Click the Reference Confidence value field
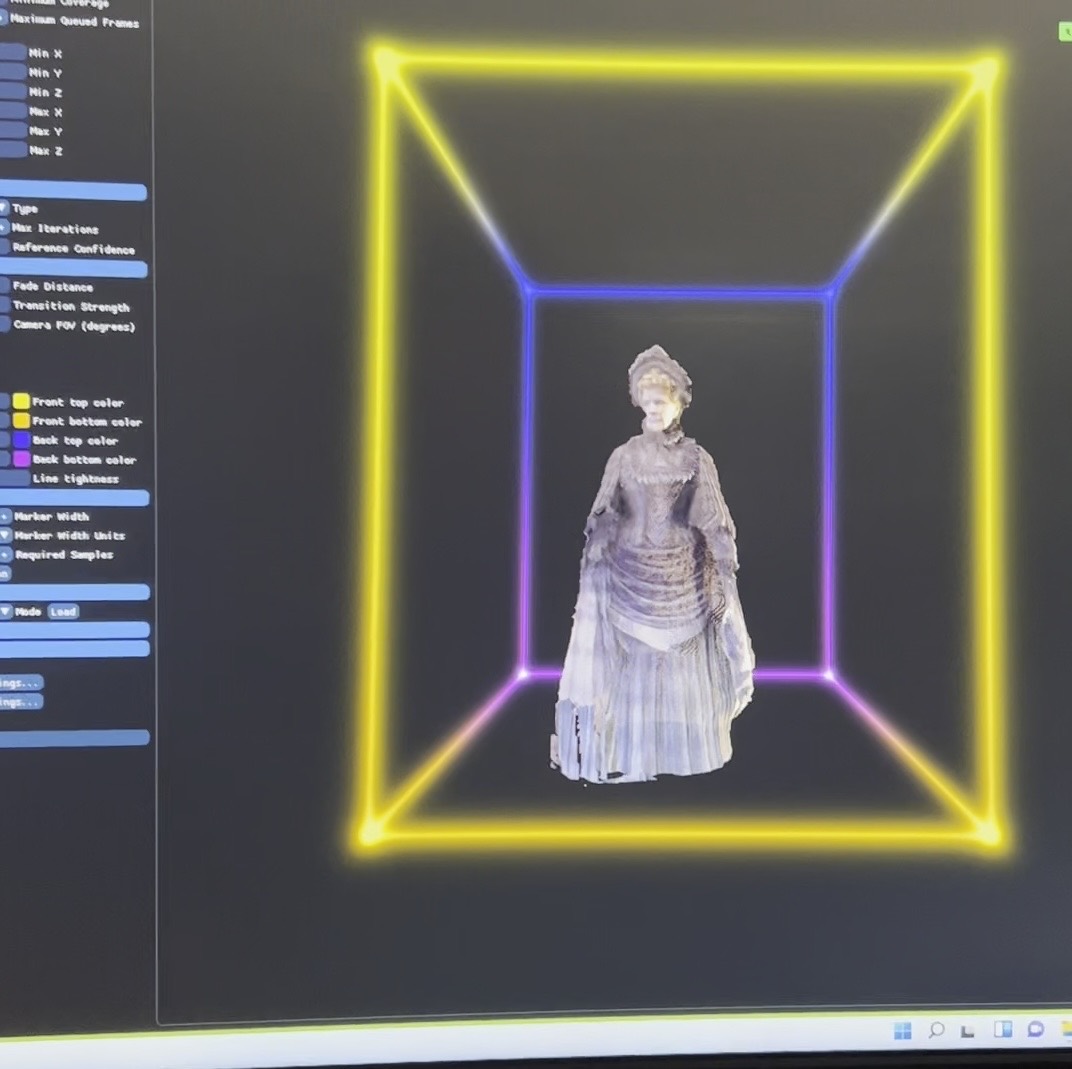1072x1069 pixels. click(x=4, y=247)
